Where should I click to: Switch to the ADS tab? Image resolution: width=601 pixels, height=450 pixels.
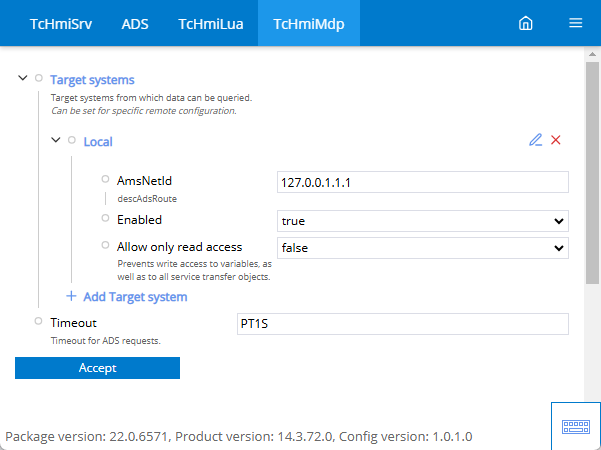tap(135, 24)
